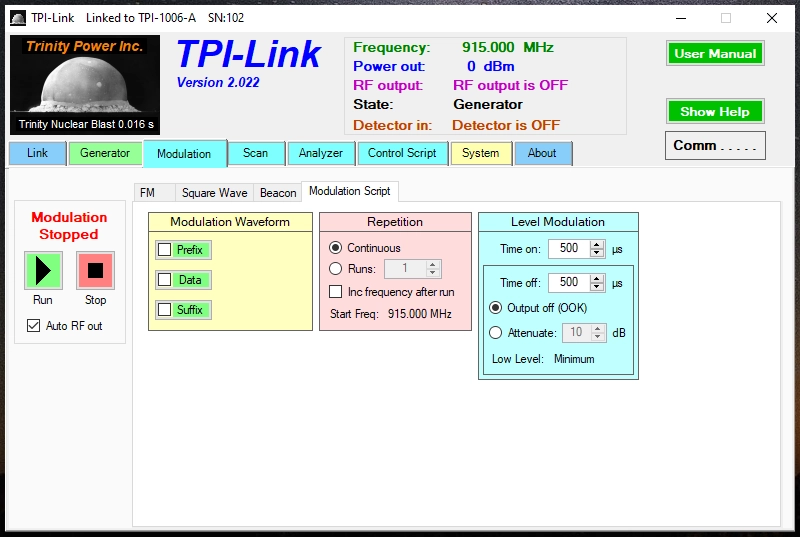Image resolution: width=800 pixels, height=537 pixels.
Task: Click the Repetition panel header
Action: [395, 222]
